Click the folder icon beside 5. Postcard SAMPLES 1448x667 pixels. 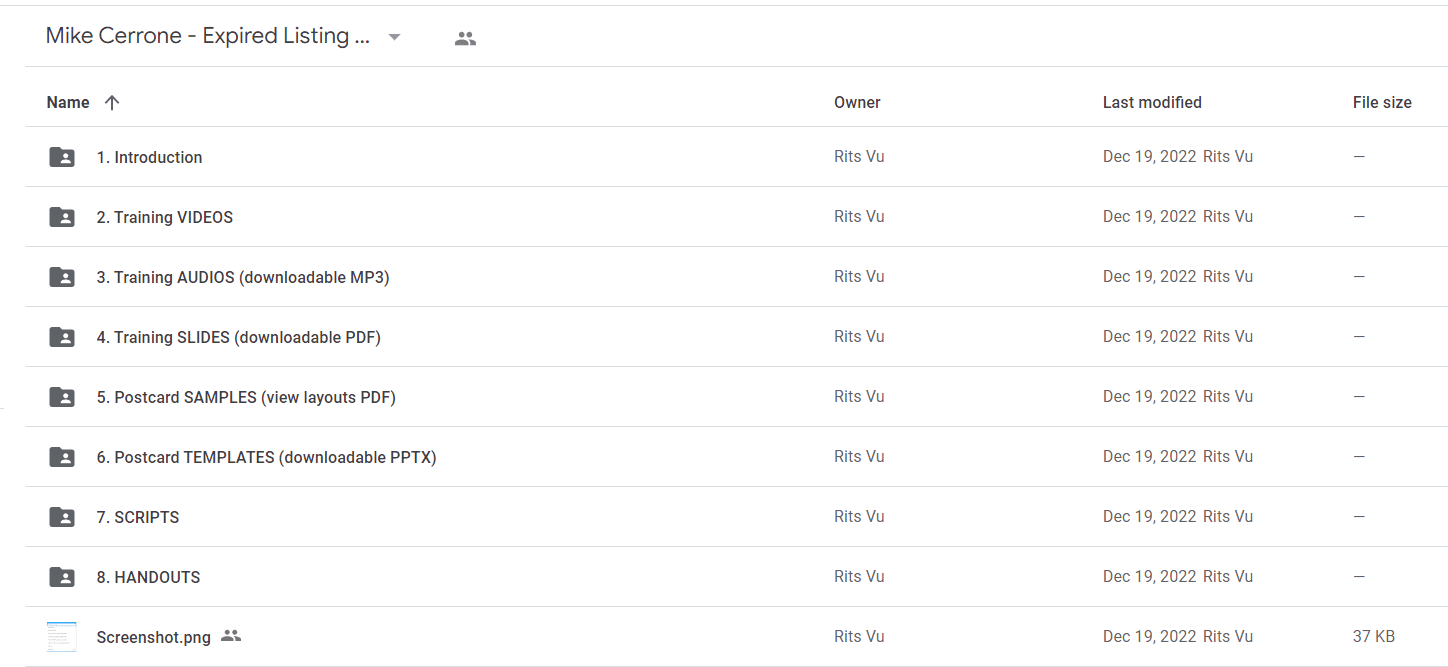(62, 397)
